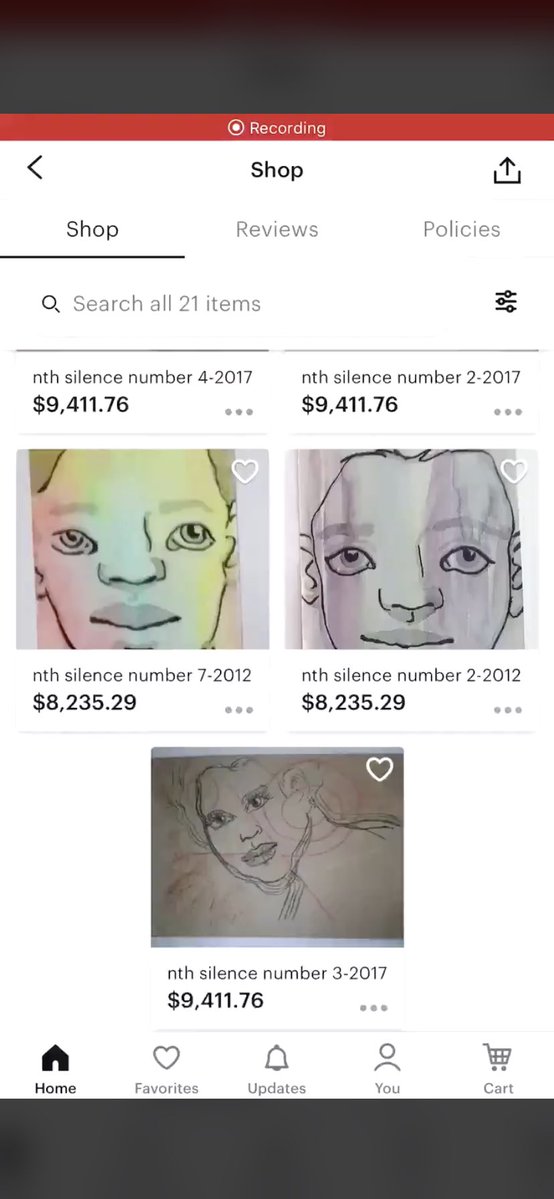The width and height of the screenshot is (554, 1199).
Task: Open nth silence number 2-2017 title
Action: [x=411, y=377]
